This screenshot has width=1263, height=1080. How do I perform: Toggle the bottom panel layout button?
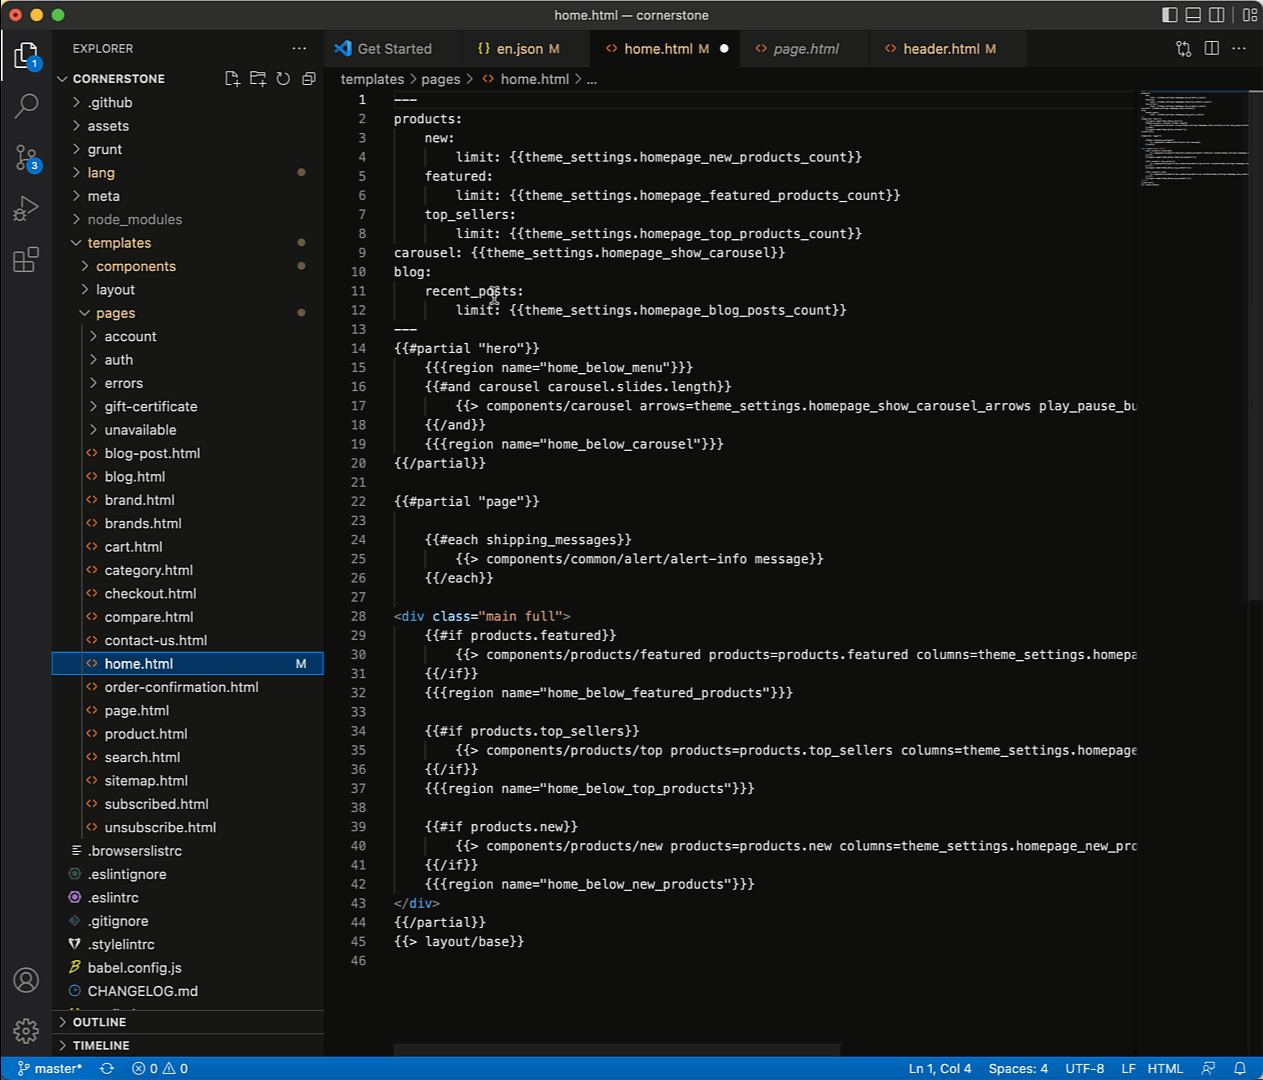coord(1193,15)
